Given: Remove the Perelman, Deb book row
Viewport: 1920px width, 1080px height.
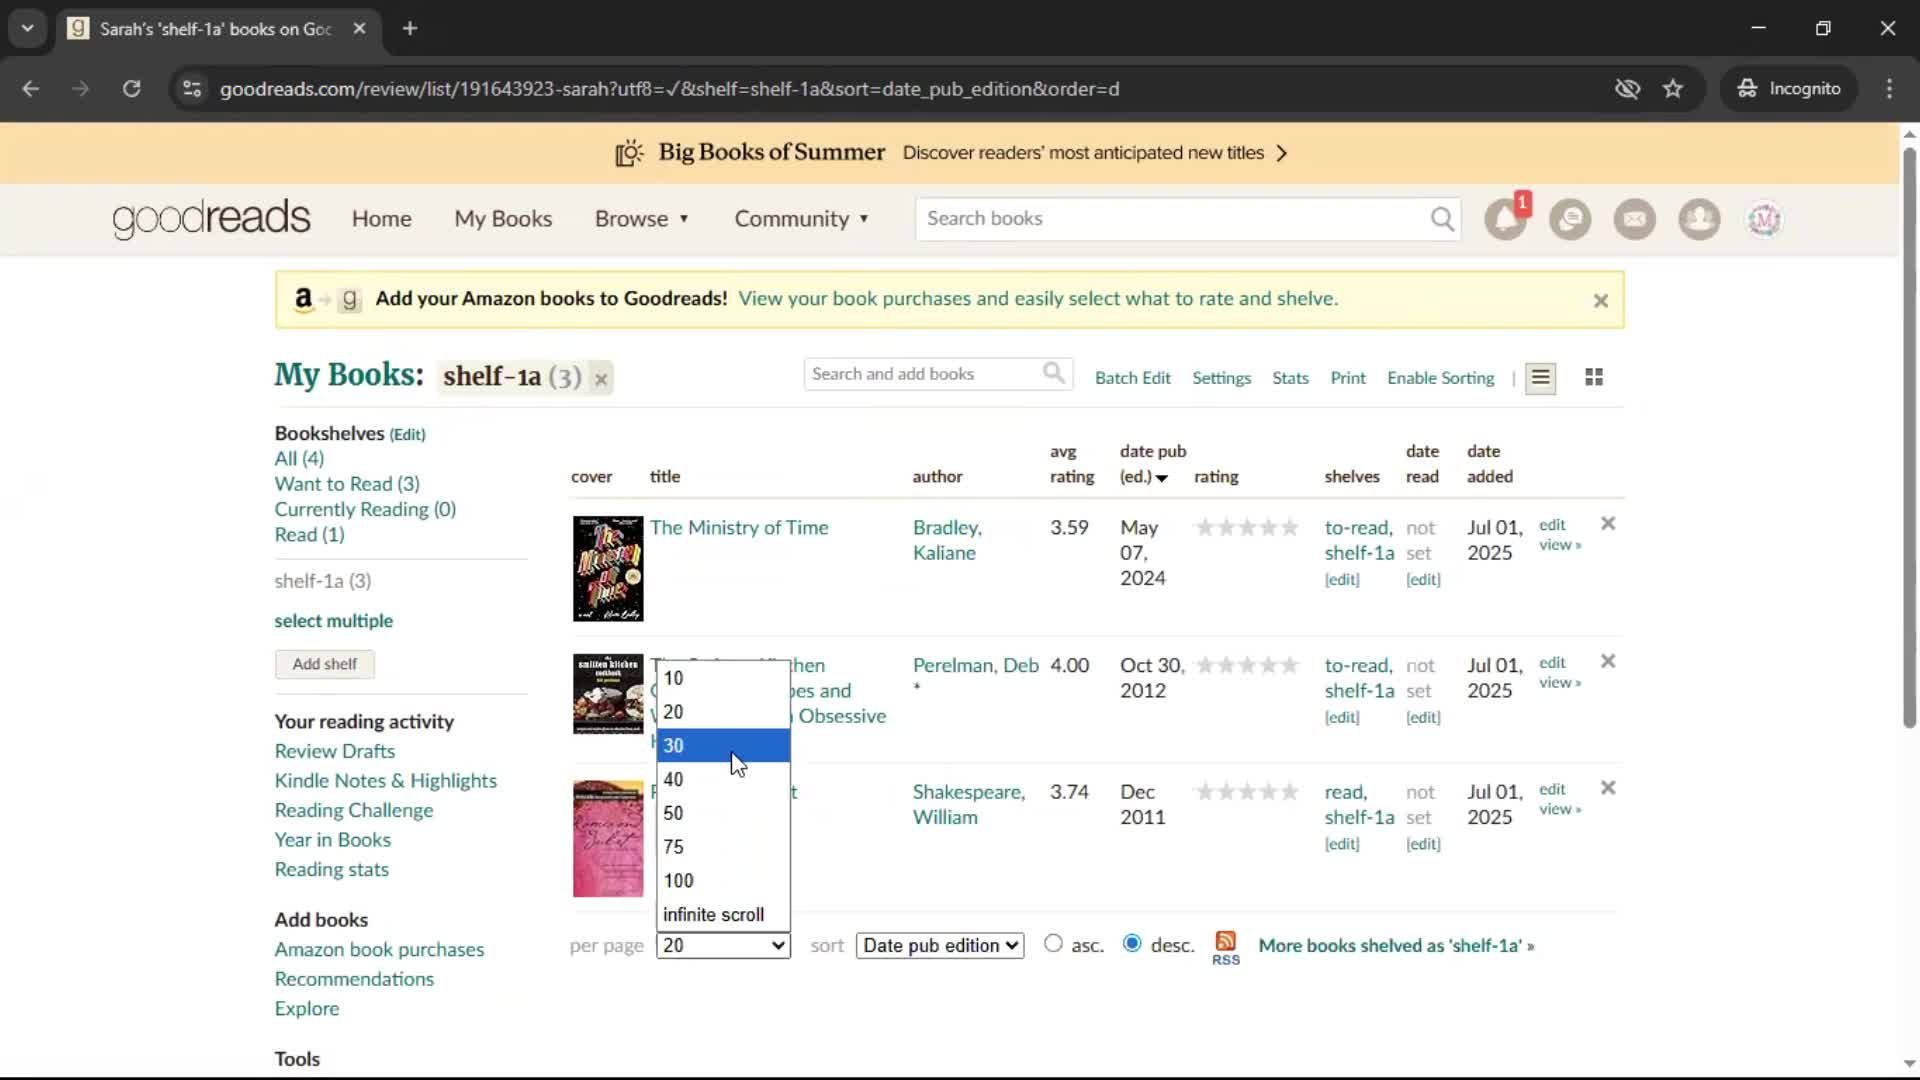Looking at the screenshot, I should click(1608, 662).
